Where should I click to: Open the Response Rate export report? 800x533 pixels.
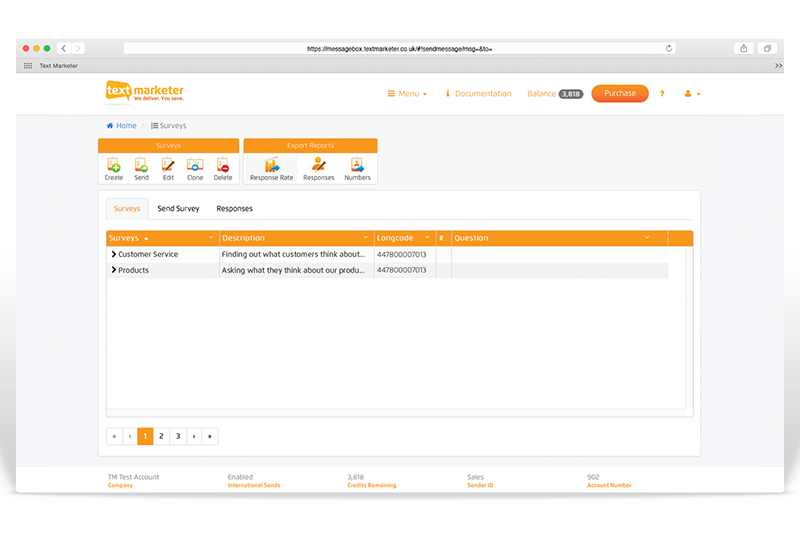tap(271, 167)
